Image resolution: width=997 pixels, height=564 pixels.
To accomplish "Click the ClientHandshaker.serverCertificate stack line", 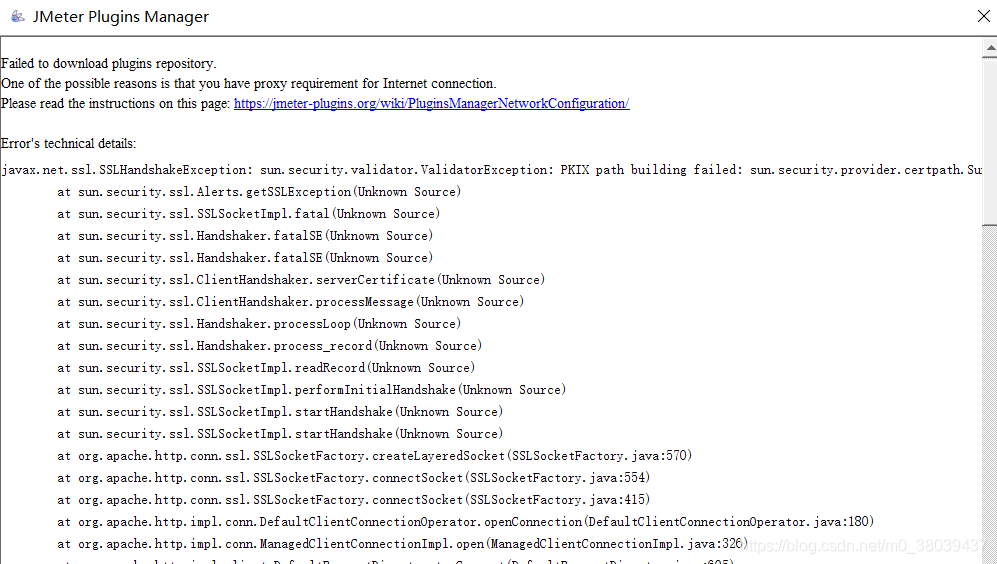I will coord(301,280).
